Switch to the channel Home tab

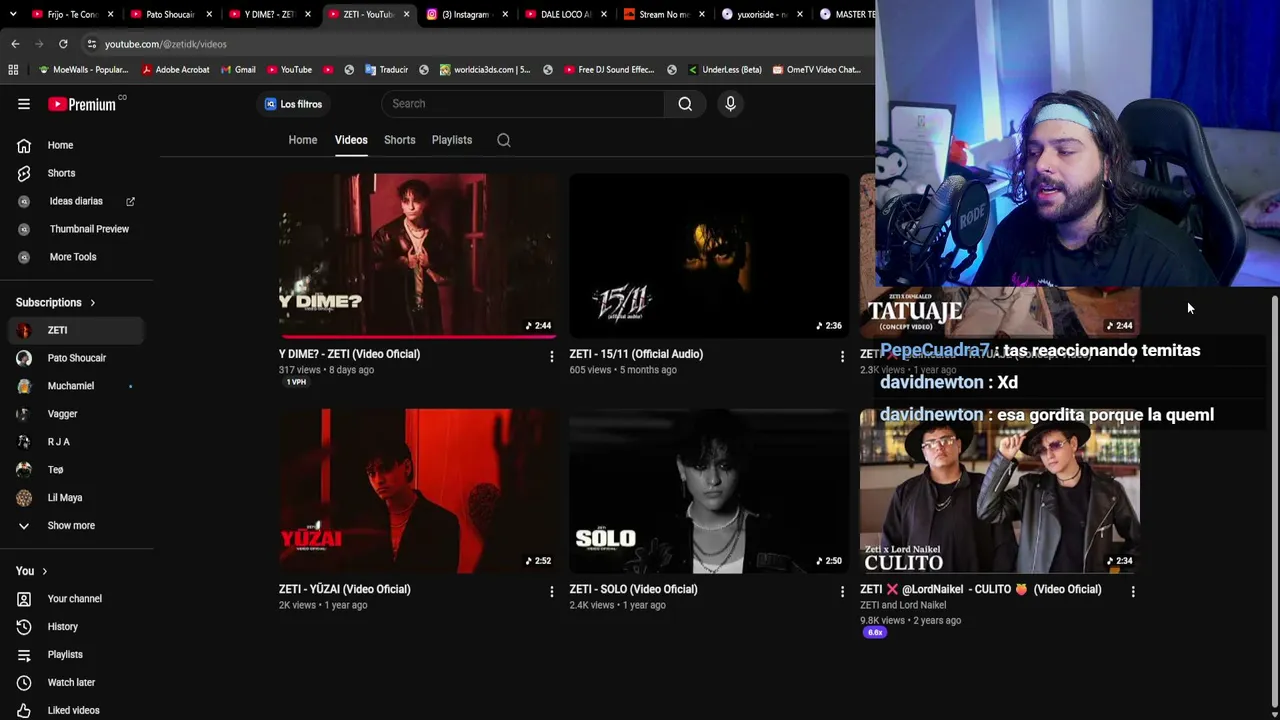[303, 140]
